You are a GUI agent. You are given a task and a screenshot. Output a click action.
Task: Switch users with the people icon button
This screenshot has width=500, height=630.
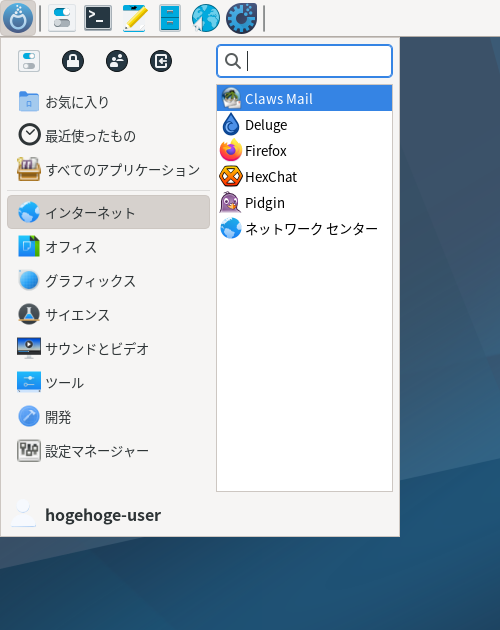[x=117, y=61]
